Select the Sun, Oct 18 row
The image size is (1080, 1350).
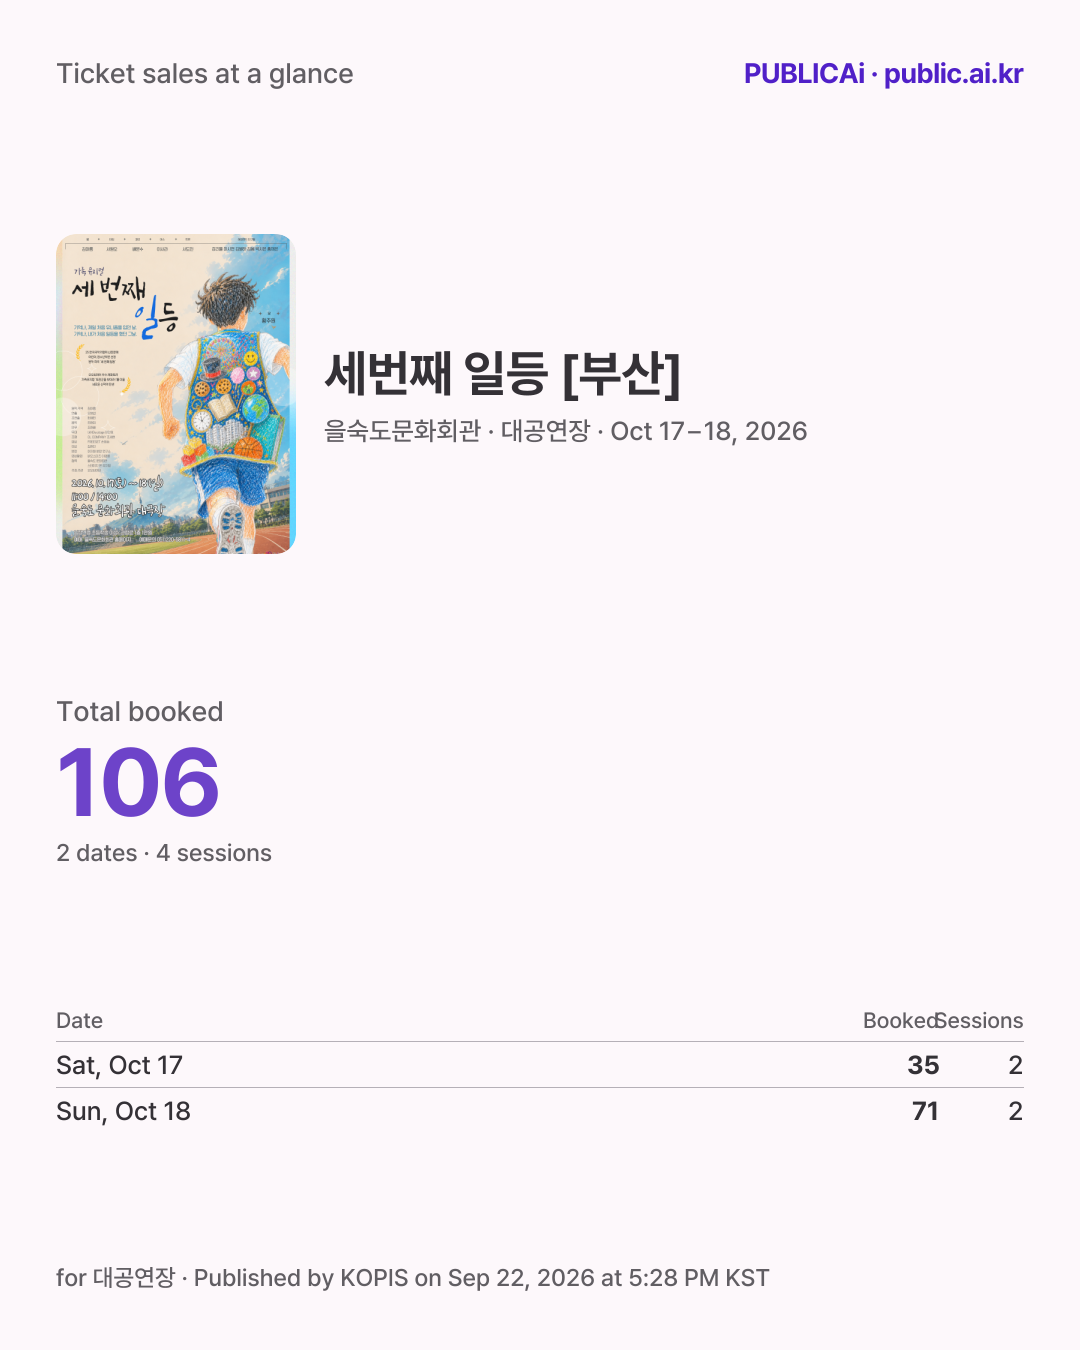click(540, 1111)
